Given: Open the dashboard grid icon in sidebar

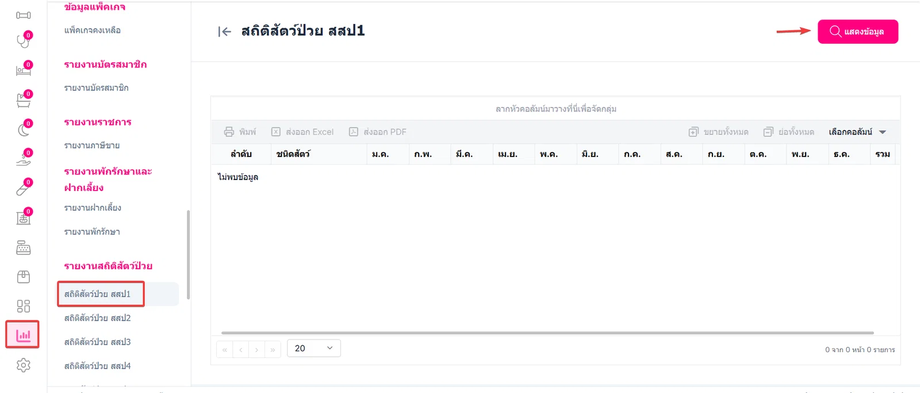Looking at the screenshot, I should [23, 306].
